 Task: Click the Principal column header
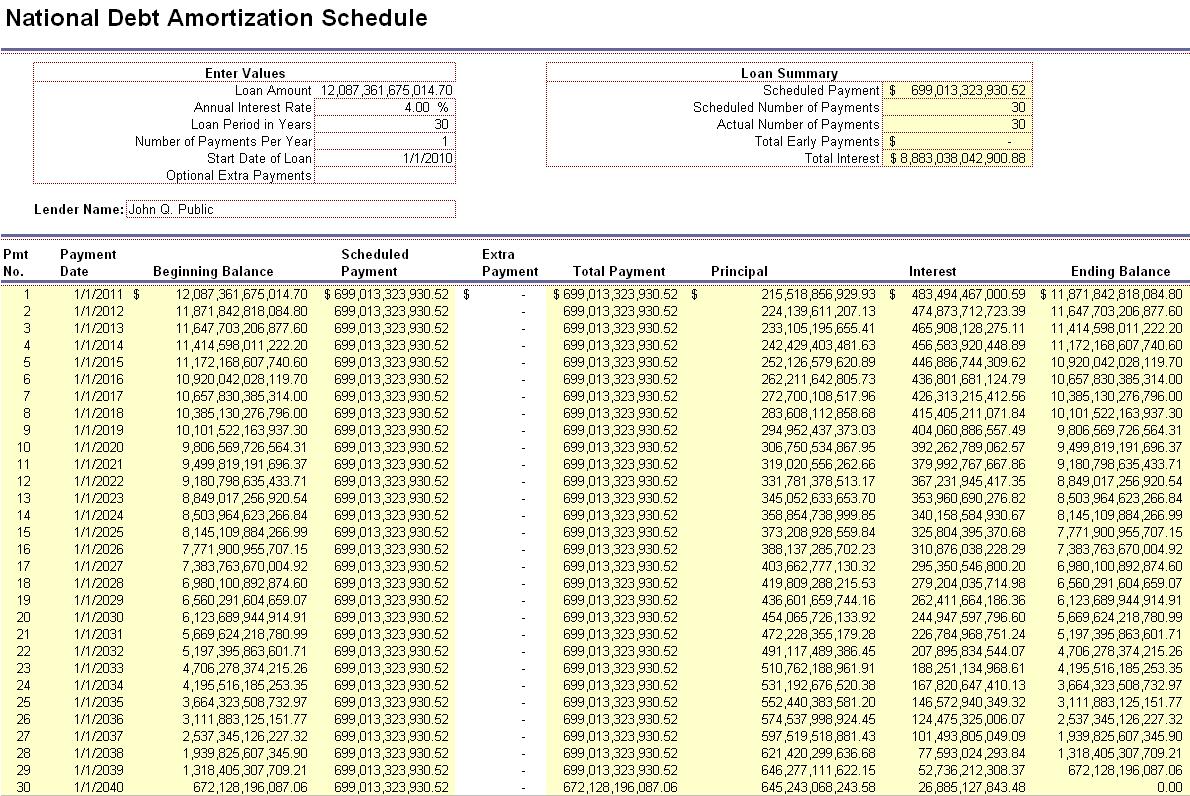tap(739, 271)
